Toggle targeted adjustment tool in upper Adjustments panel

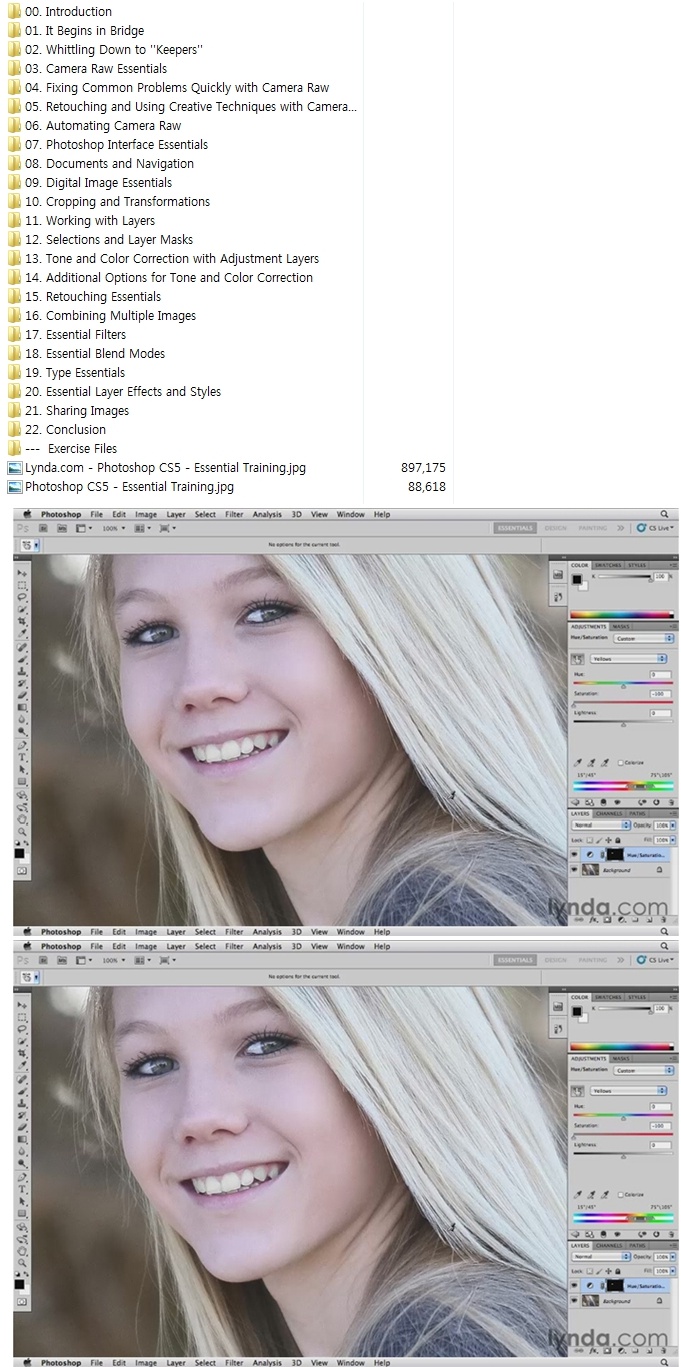(x=577, y=659)
